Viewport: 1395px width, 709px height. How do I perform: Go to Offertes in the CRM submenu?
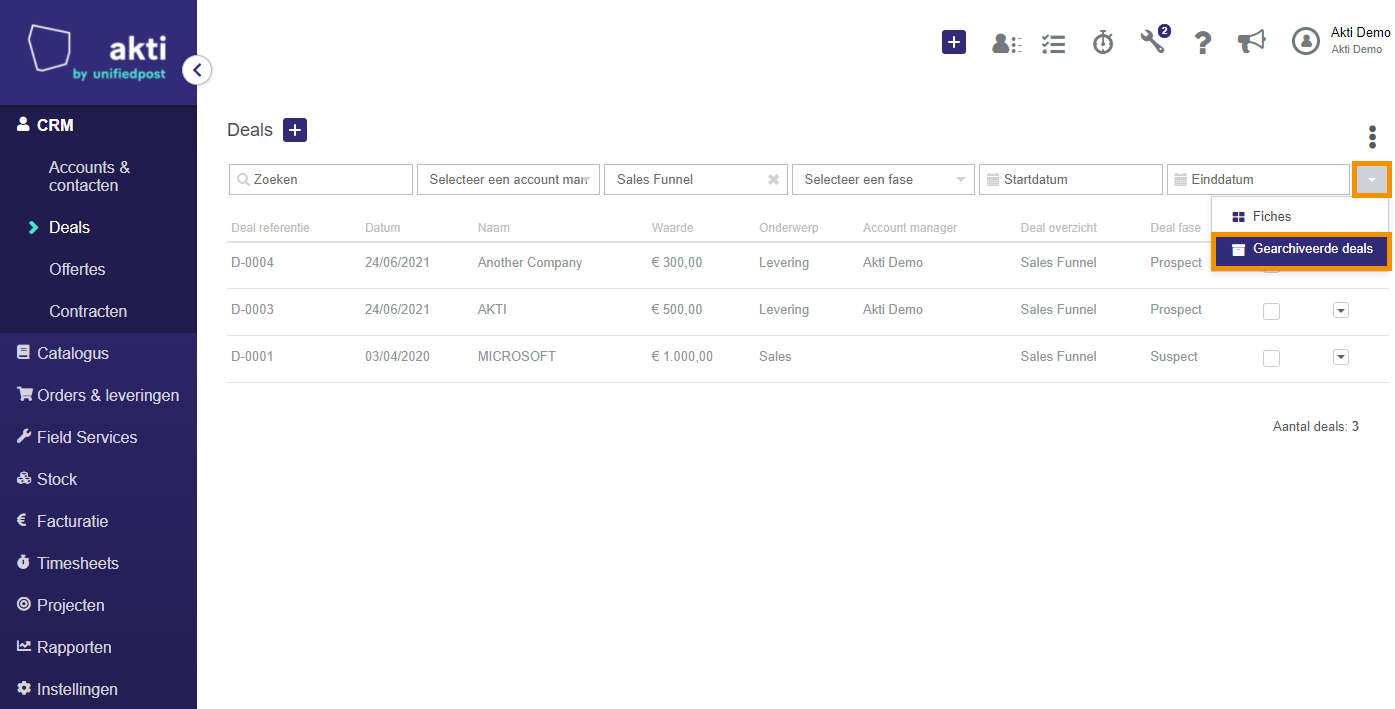pyautogui.click(x=77, y=269)
